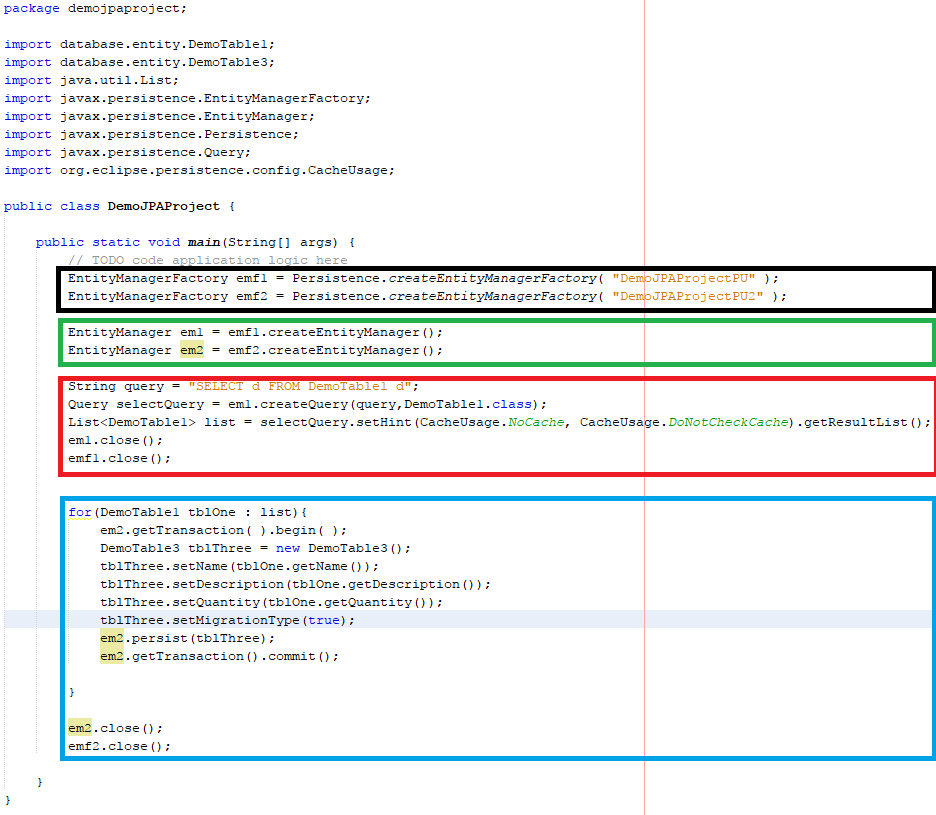Click the import javax.persistence.Query statement
The width and height of the screenshot is (936, 815).
125,151
